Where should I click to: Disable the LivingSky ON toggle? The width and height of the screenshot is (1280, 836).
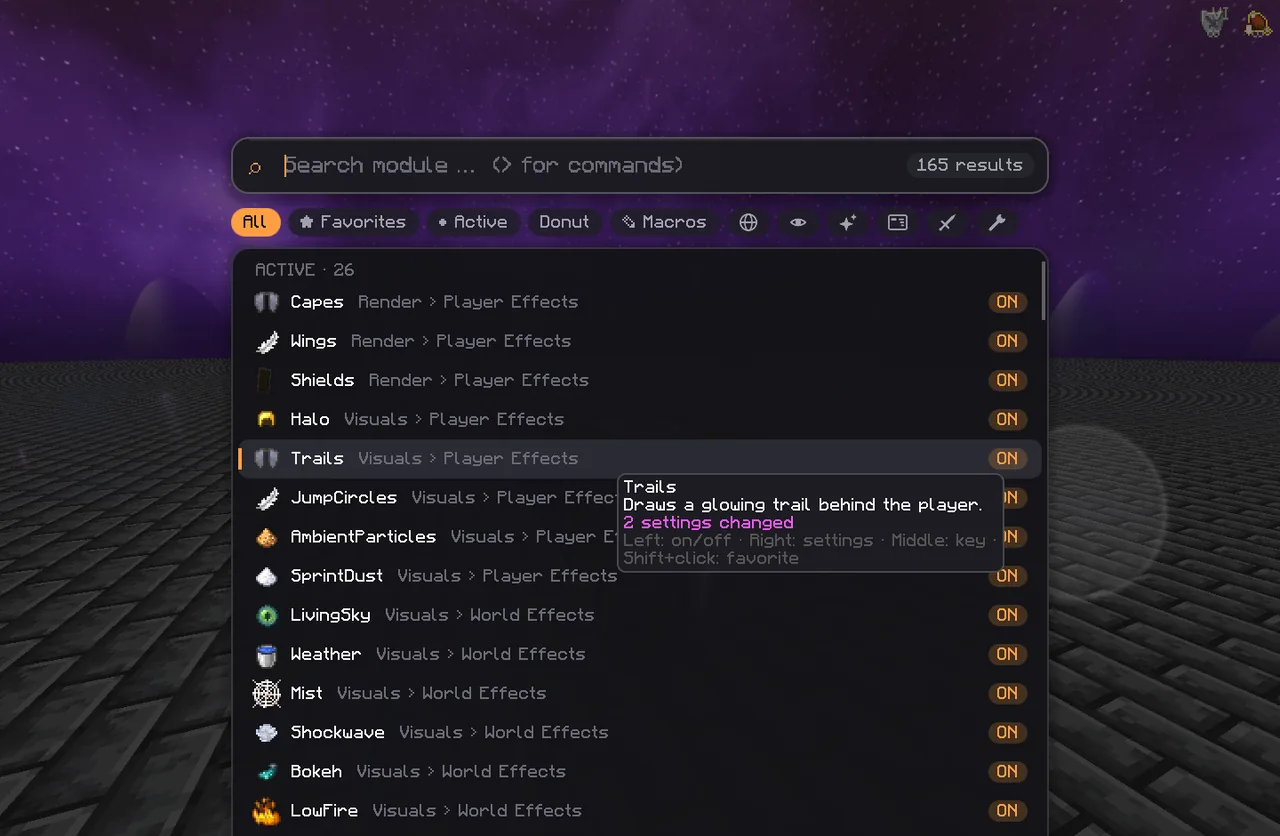pyautogui.click(x=1007, y=615)
